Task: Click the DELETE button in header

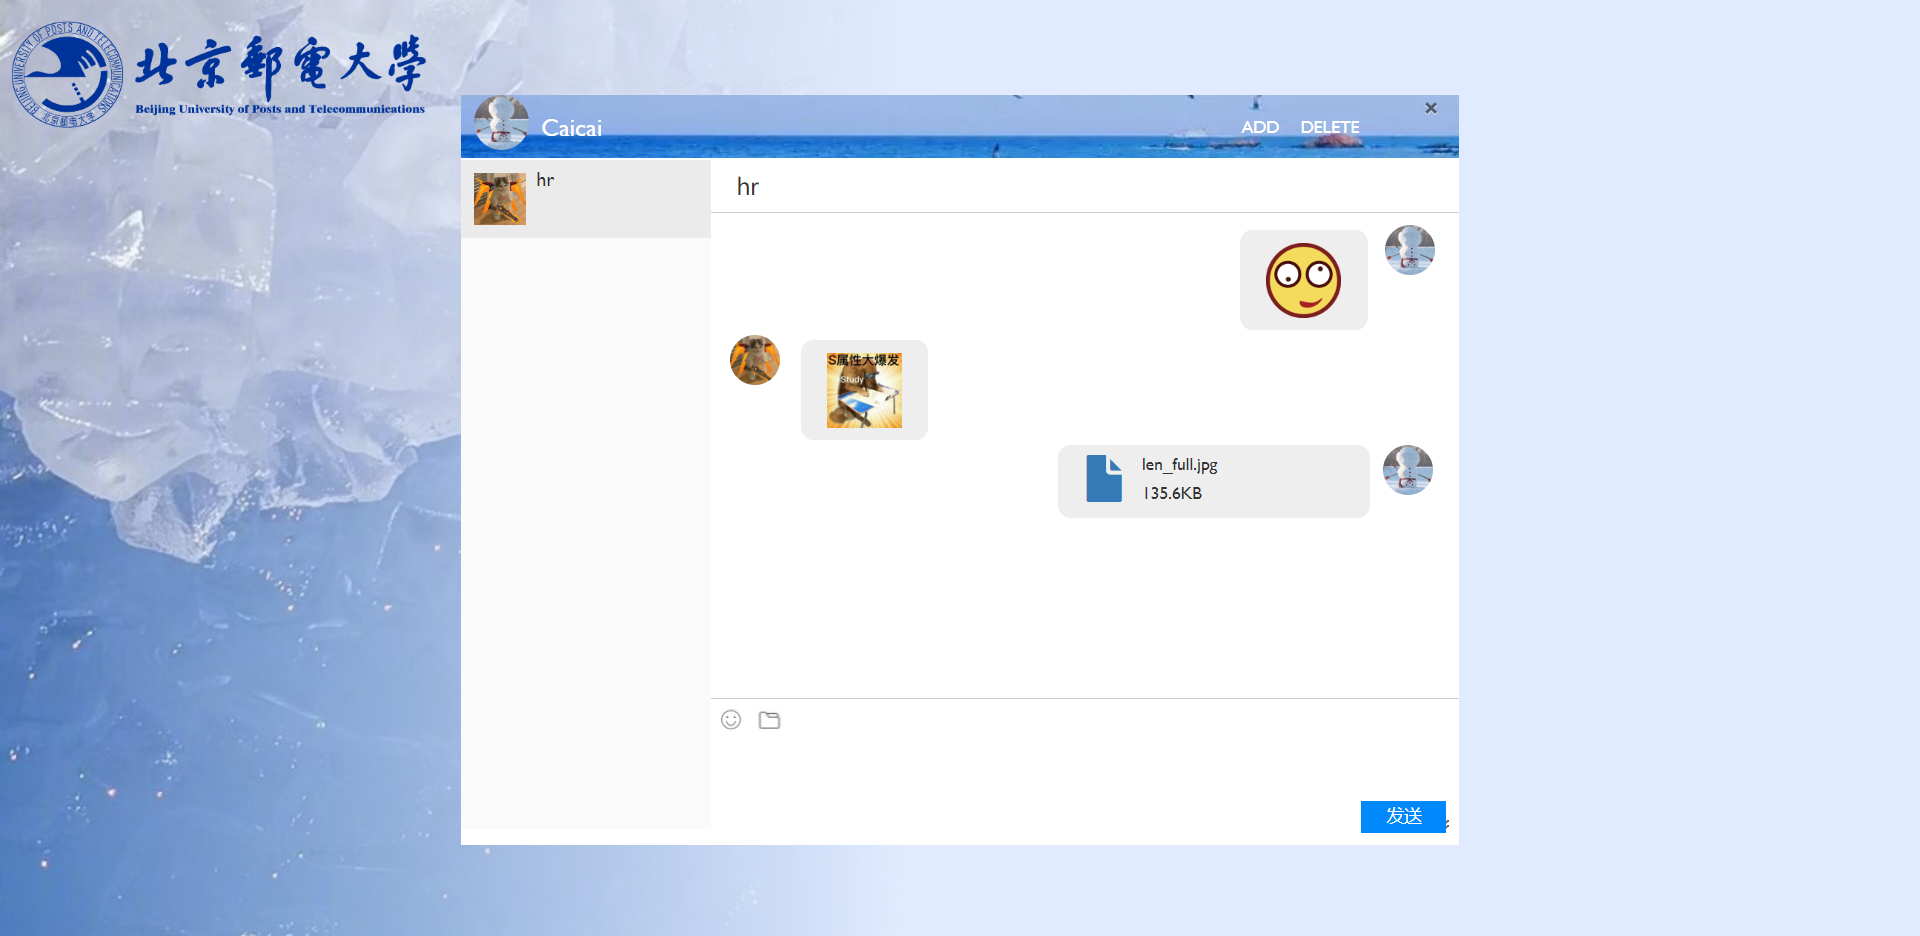Action: tap(1329, 127)
